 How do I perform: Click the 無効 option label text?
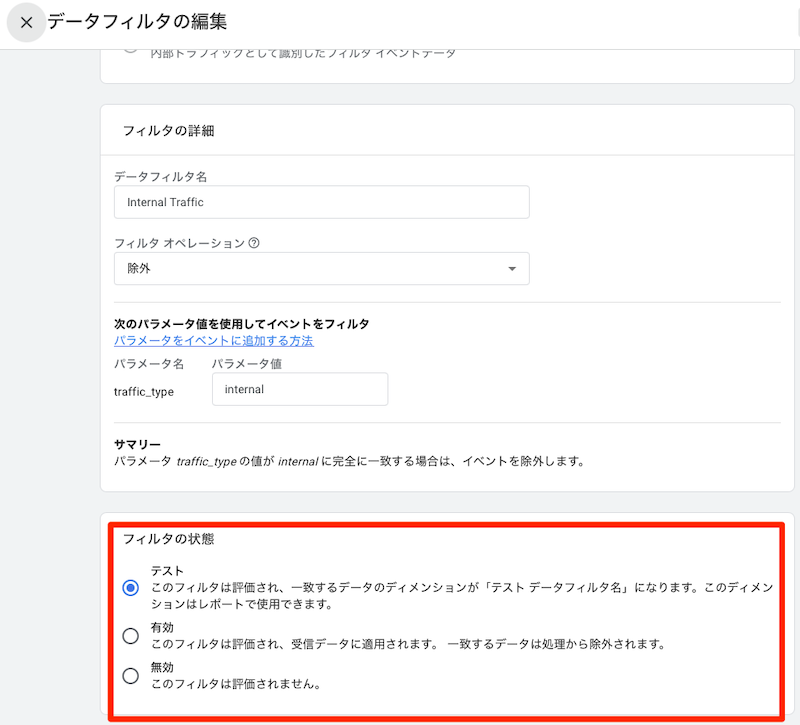[162, 667]
